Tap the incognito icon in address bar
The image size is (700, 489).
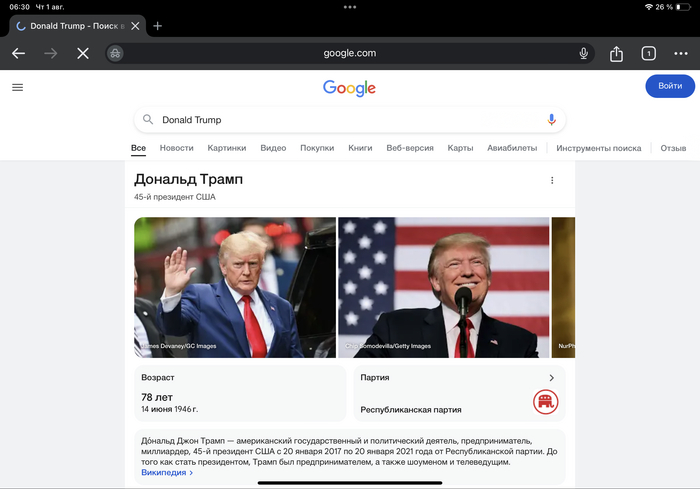pyautogui.click(x=115, y=54)
